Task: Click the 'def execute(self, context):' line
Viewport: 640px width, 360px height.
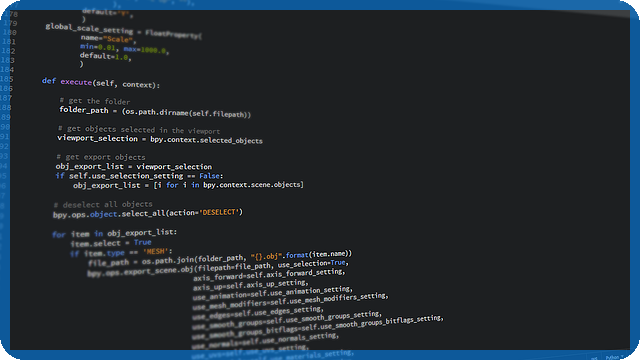Action: (x=101, y=83)
